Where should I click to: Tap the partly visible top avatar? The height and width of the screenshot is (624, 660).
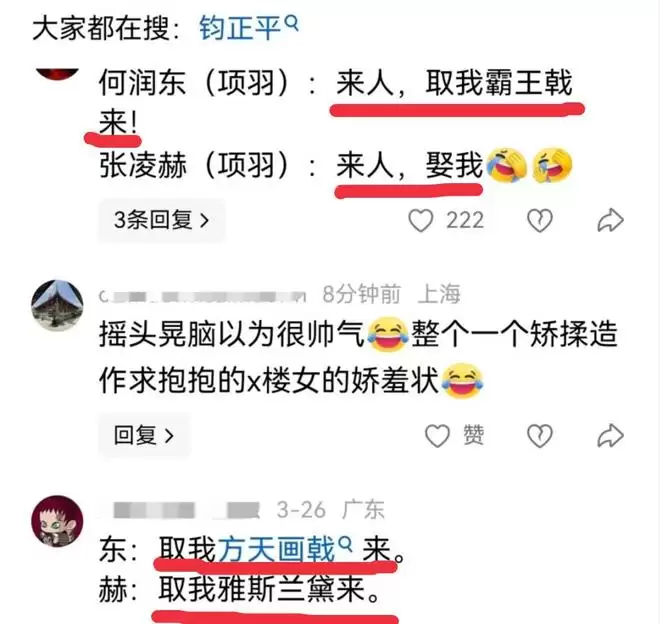click(x=57, y=74)
